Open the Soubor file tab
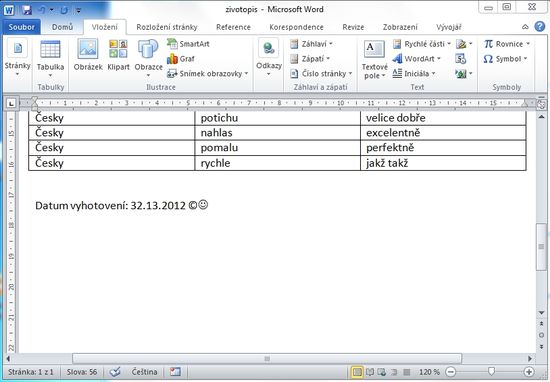550x382 pixels. click(21, 27)
